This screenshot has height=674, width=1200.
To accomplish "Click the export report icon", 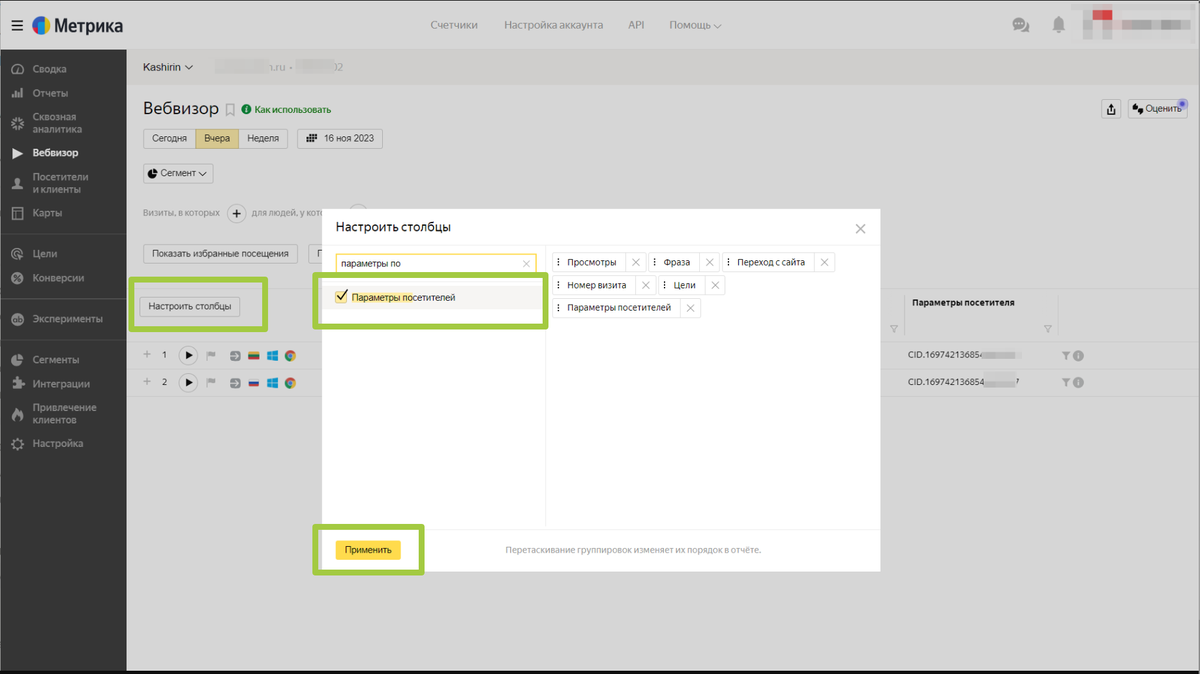I will click(1111, 109).
